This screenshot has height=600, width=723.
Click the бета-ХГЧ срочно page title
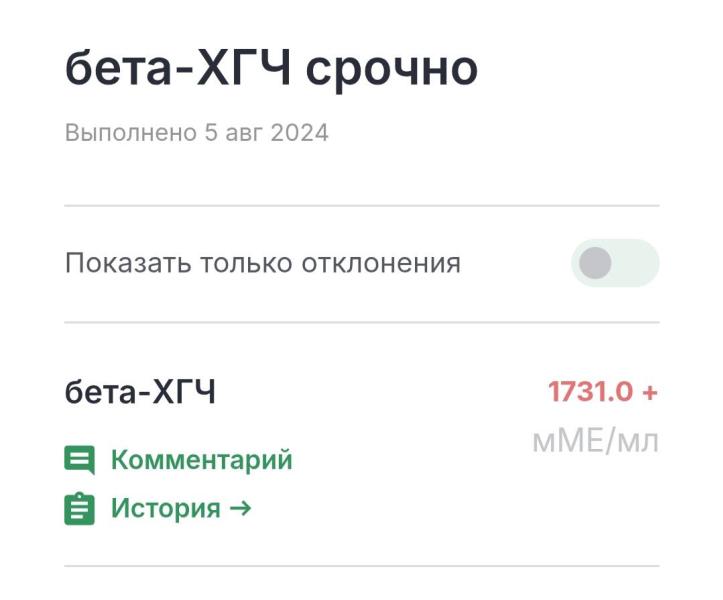coord(271,70)
